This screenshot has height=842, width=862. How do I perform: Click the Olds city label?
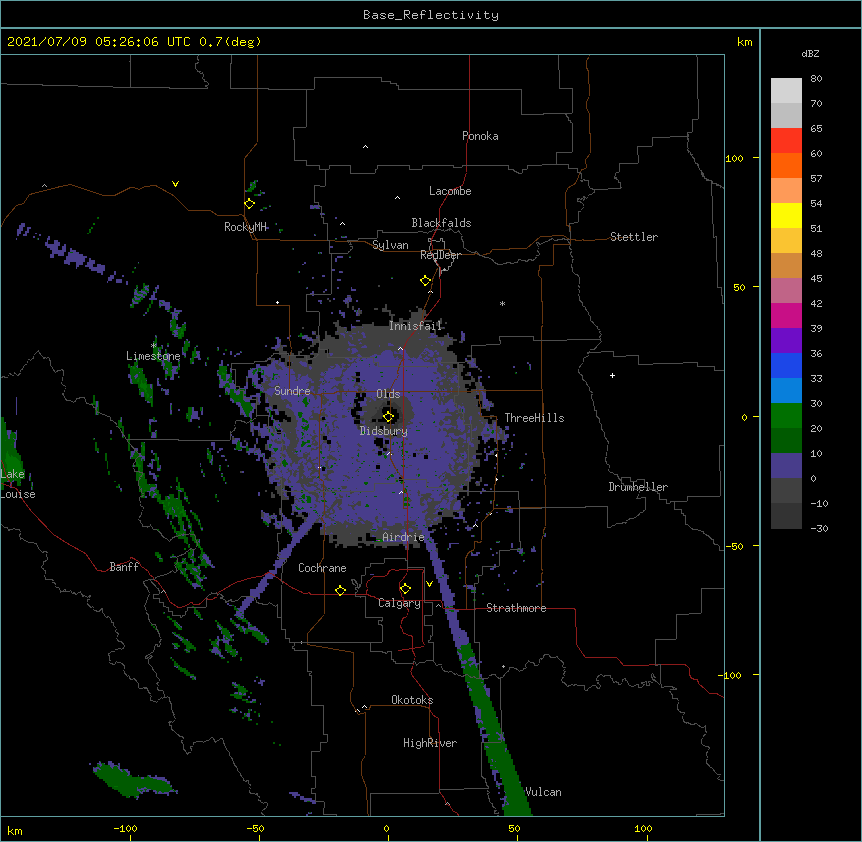click(x=388, y=394)
